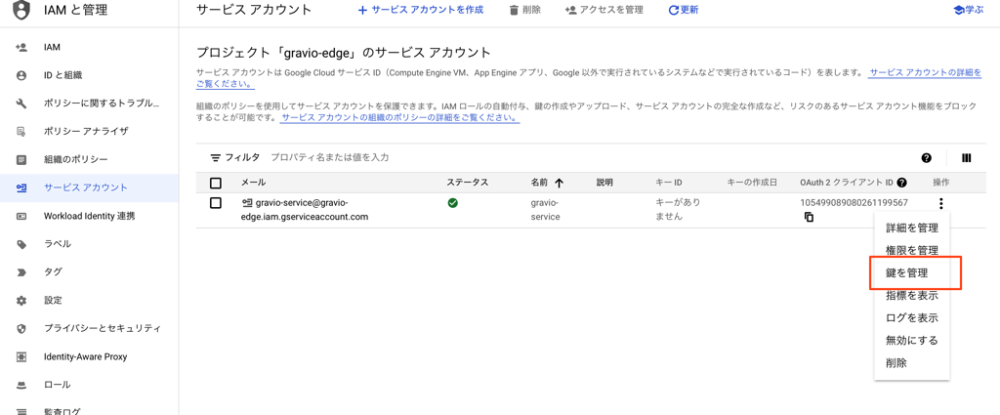Sort by メール column header
Image resolution: width=1000 pixels, height=415 pixels.
coord(253,183)
